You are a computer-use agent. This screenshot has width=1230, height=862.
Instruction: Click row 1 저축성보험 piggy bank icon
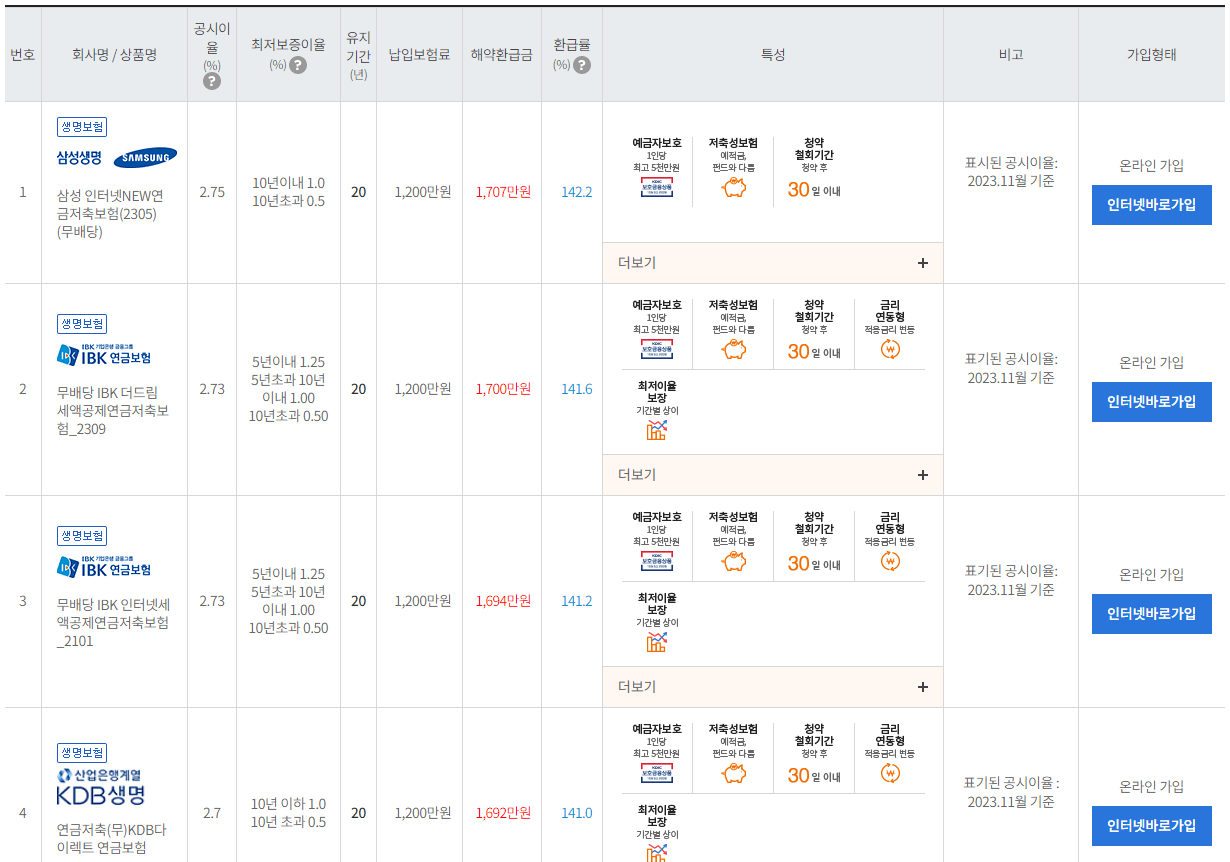pos(733,187)
